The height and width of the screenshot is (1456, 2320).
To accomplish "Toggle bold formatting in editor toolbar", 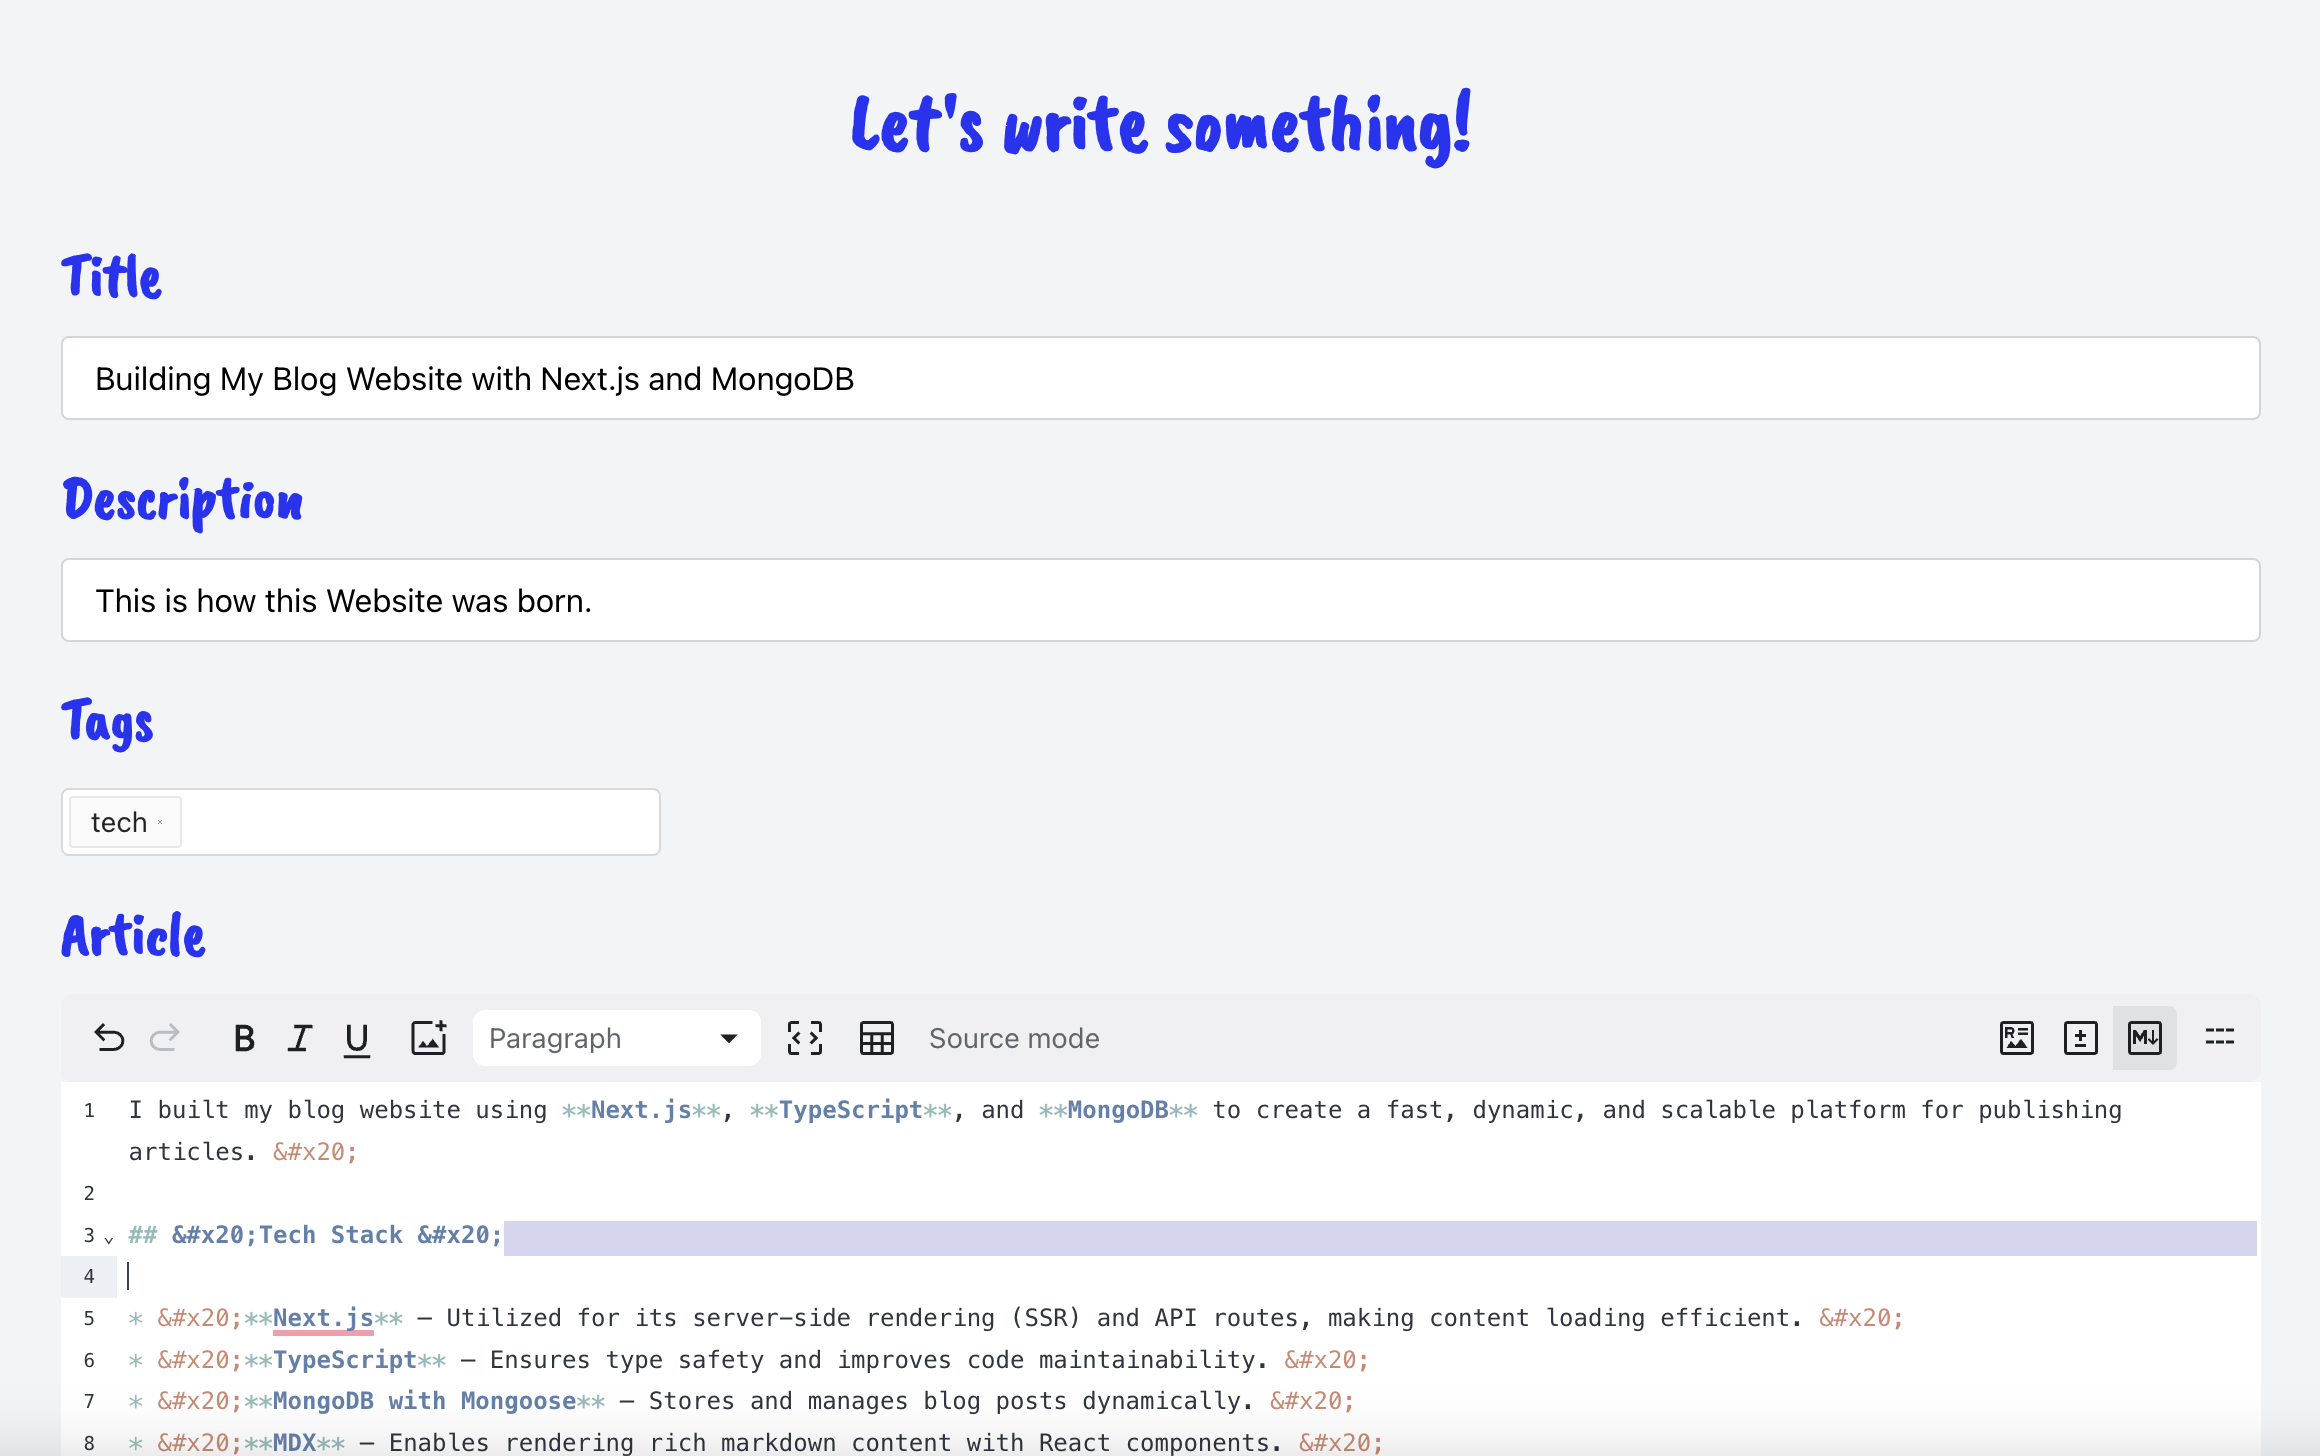I will [243, 1038].
